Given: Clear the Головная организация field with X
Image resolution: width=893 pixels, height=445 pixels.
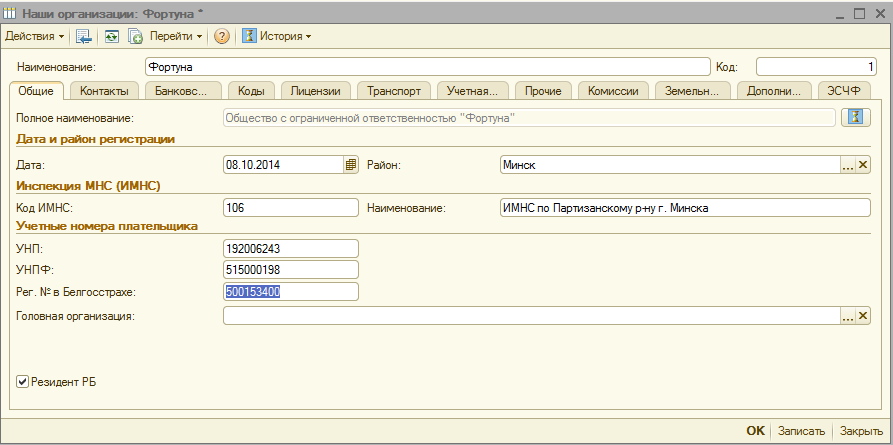Looking at the screenshot, I should pyautogui.click(x=863, y=316).
